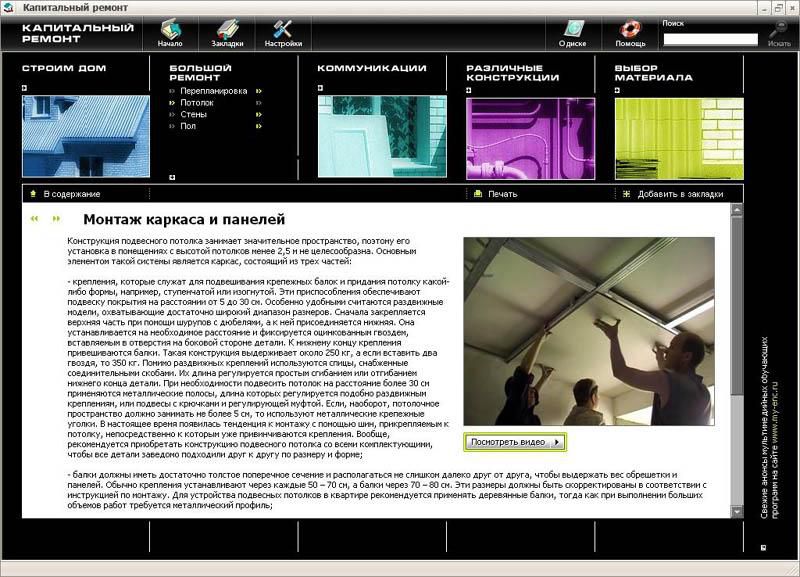800x577 pixels.
Task: Click the Начало home icon
Action: coord(170,29)
